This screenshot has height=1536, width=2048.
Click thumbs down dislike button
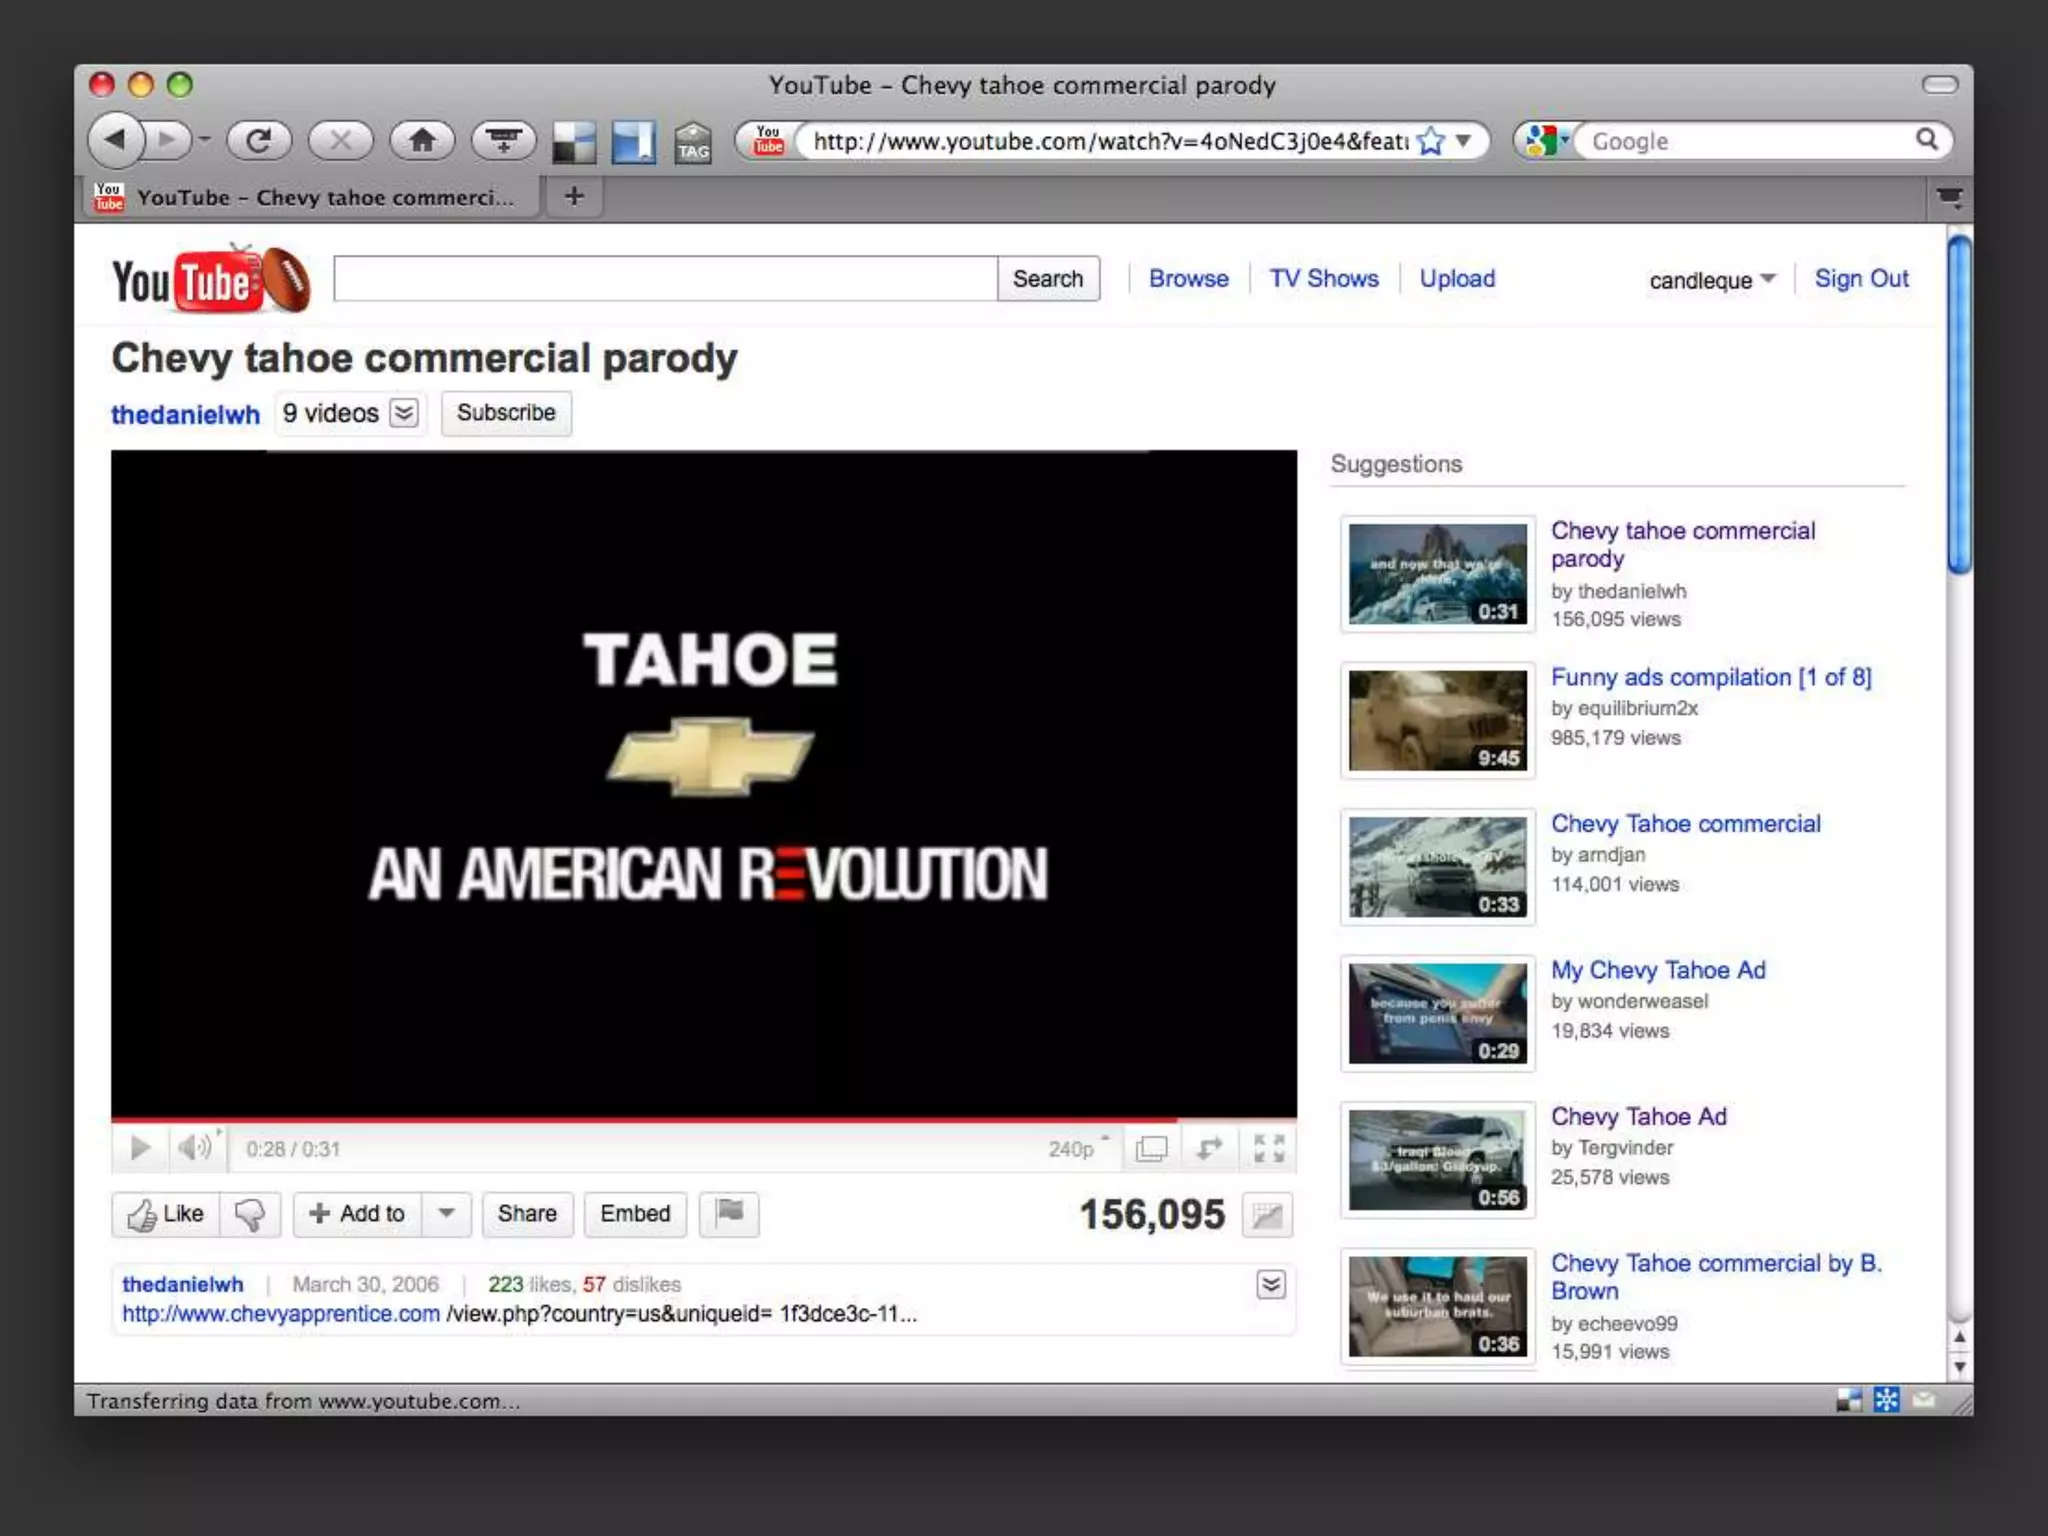pos(250,1214)
